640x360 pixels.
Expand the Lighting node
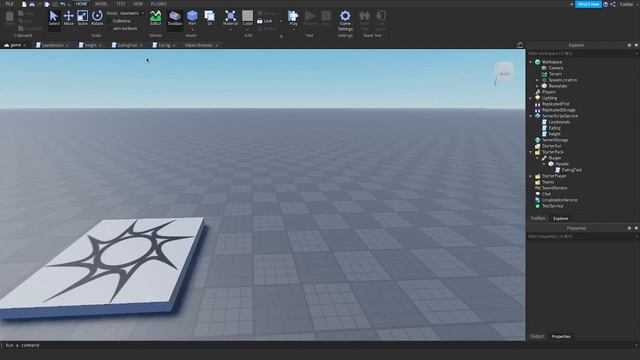531,98
